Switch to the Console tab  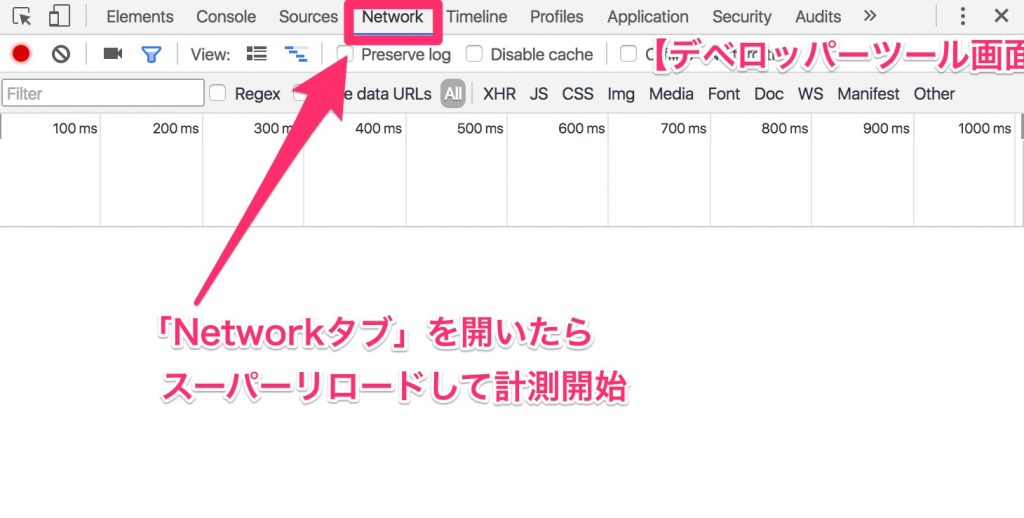pos(226,17)
